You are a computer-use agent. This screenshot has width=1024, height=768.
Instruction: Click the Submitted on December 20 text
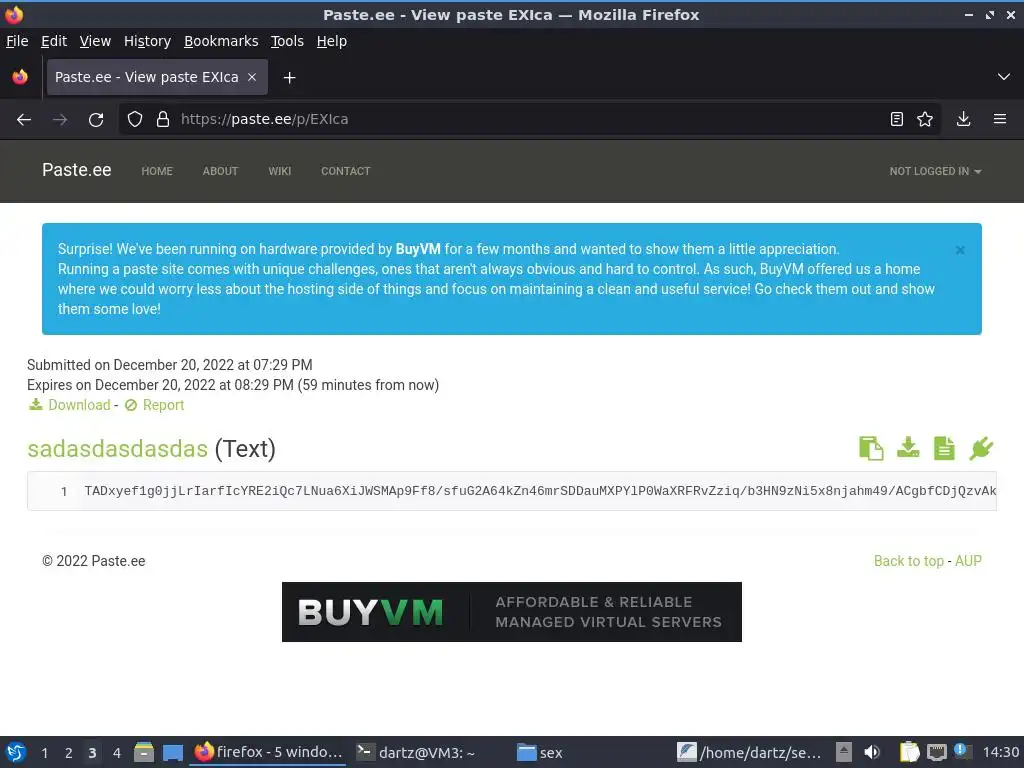pyautogui.click(x=170, y=365)
